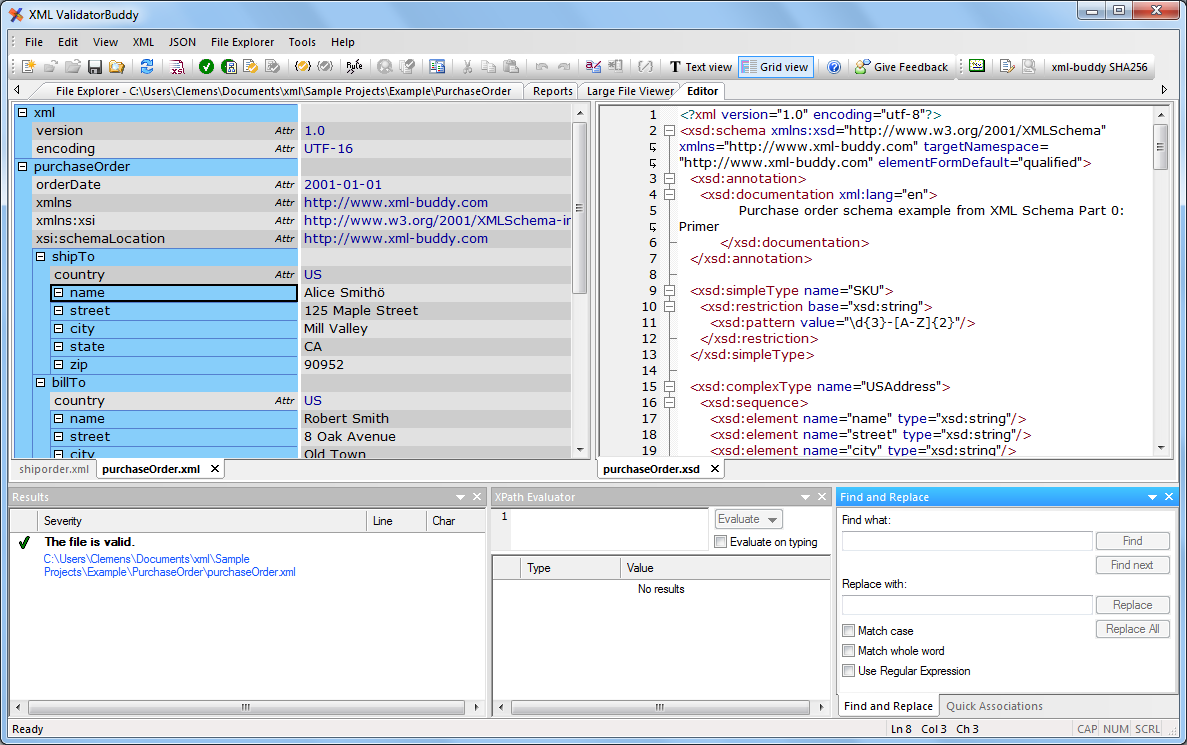Fold xsd:complexType USAddress at line 15
The image size is (1187, 745).
(669, 387)
